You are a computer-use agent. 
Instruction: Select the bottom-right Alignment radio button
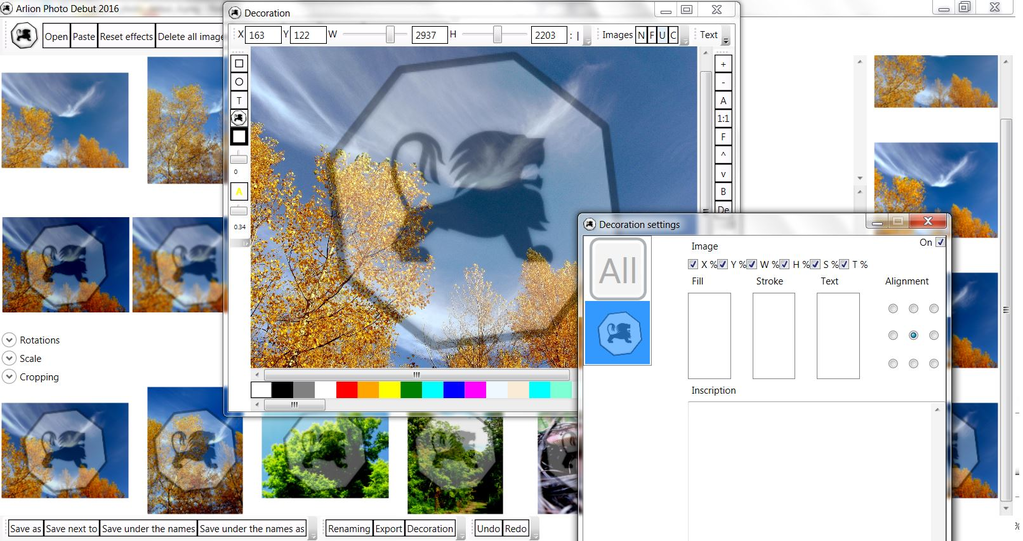[934, 363]
